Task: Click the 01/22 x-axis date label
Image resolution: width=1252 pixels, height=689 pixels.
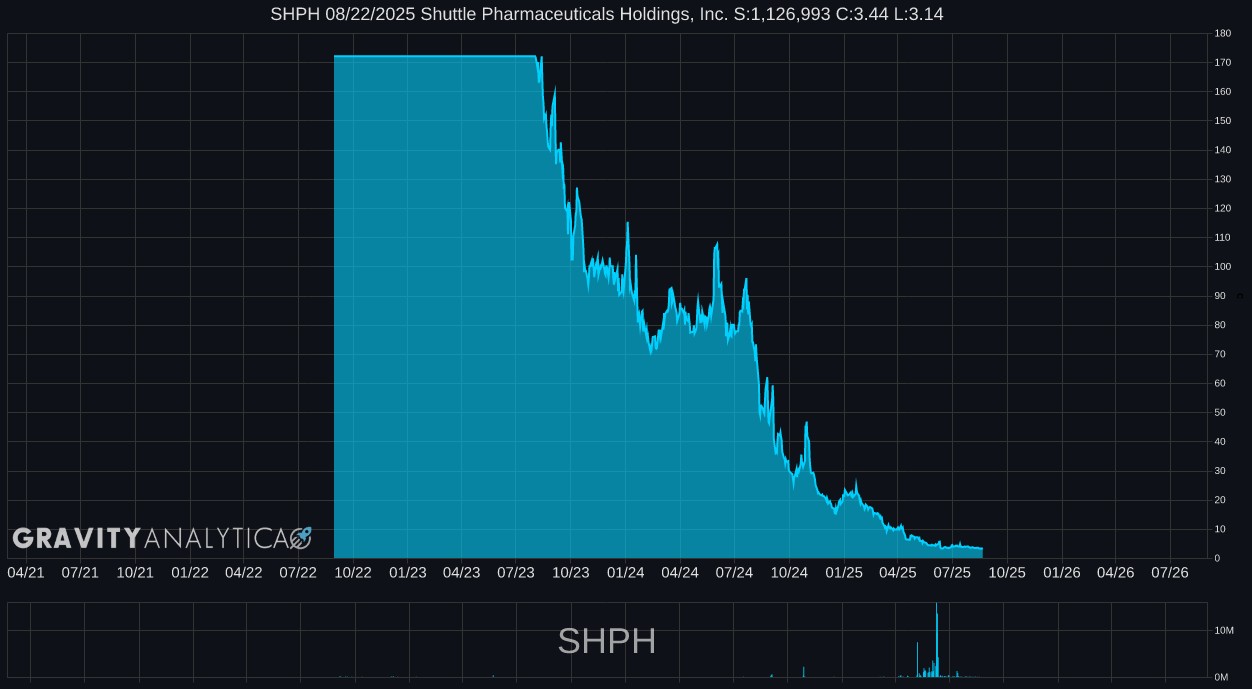Action: coord(190,572)
